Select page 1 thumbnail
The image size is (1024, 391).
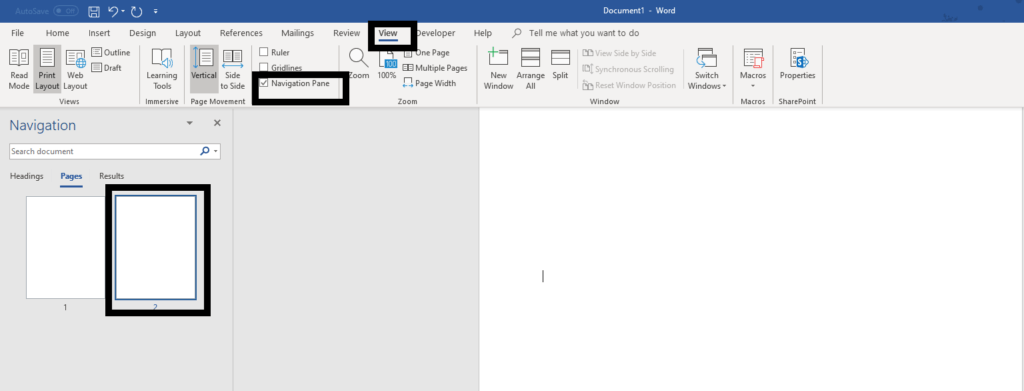point(65,247)
